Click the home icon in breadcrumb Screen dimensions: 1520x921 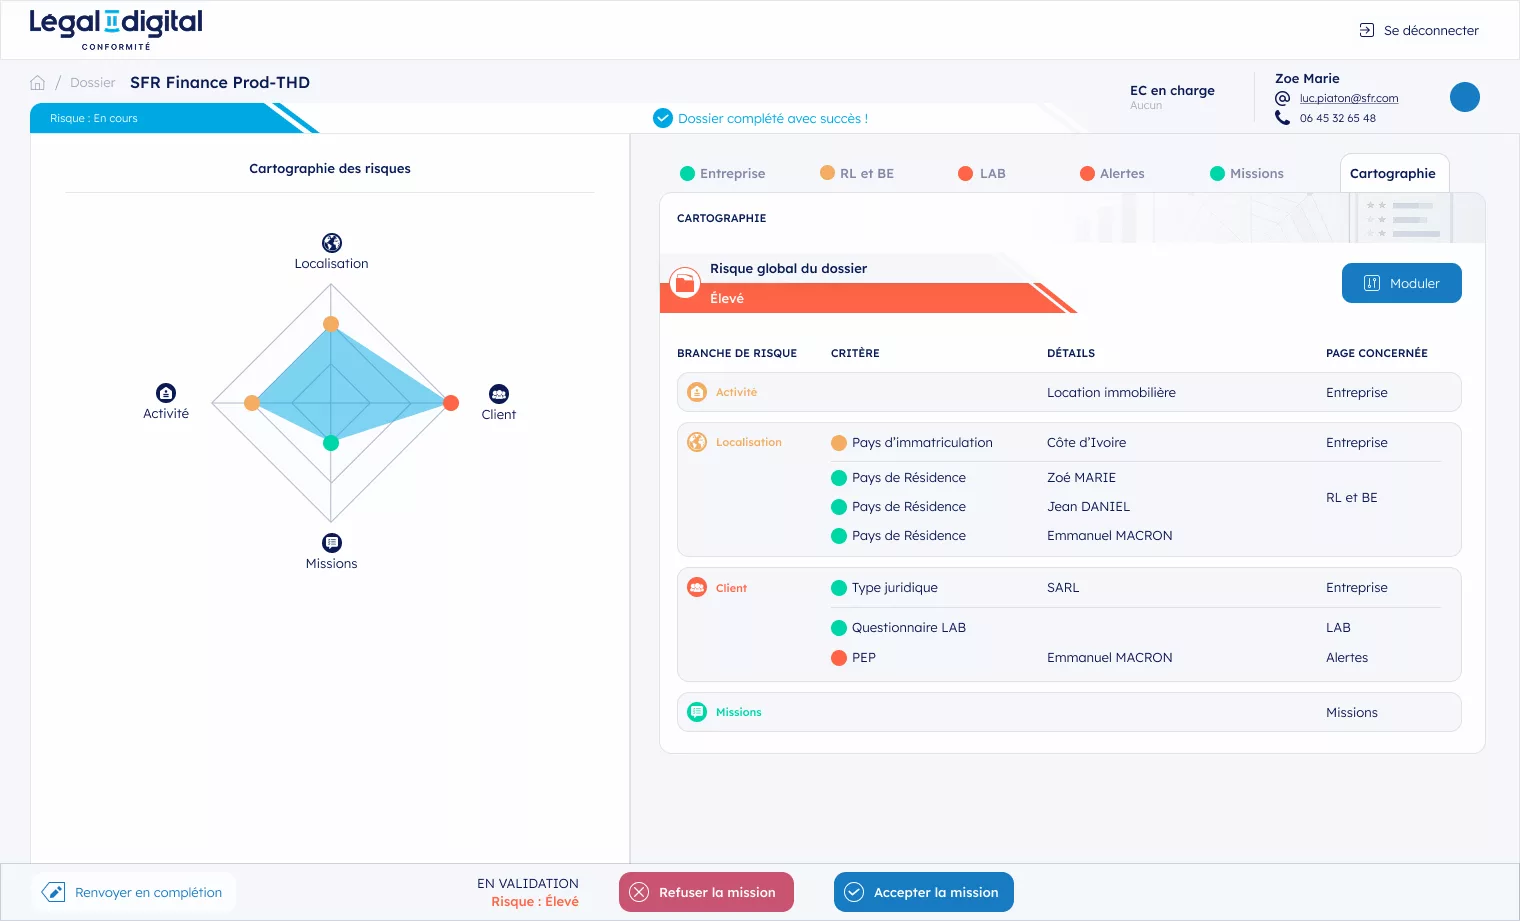pos(38,83)
